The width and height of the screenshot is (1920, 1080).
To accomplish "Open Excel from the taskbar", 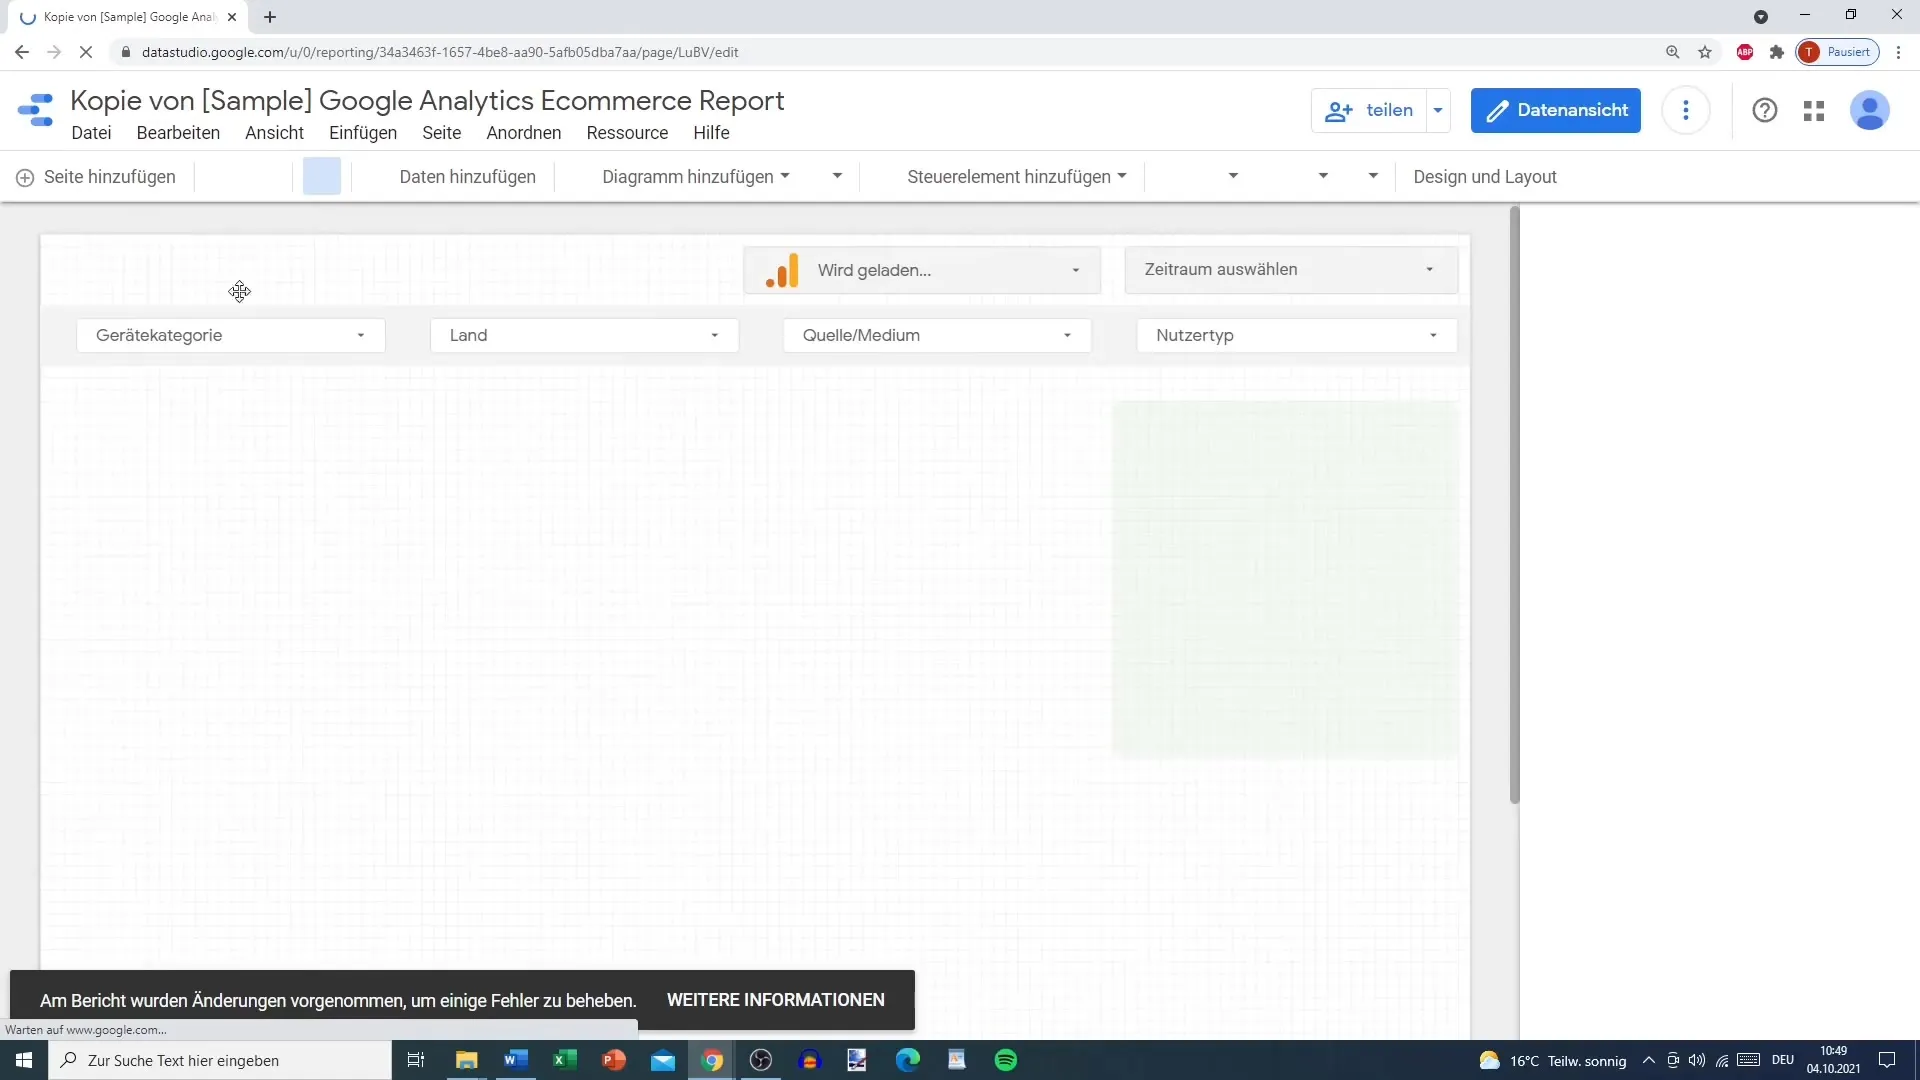I will coord(565,1060).
